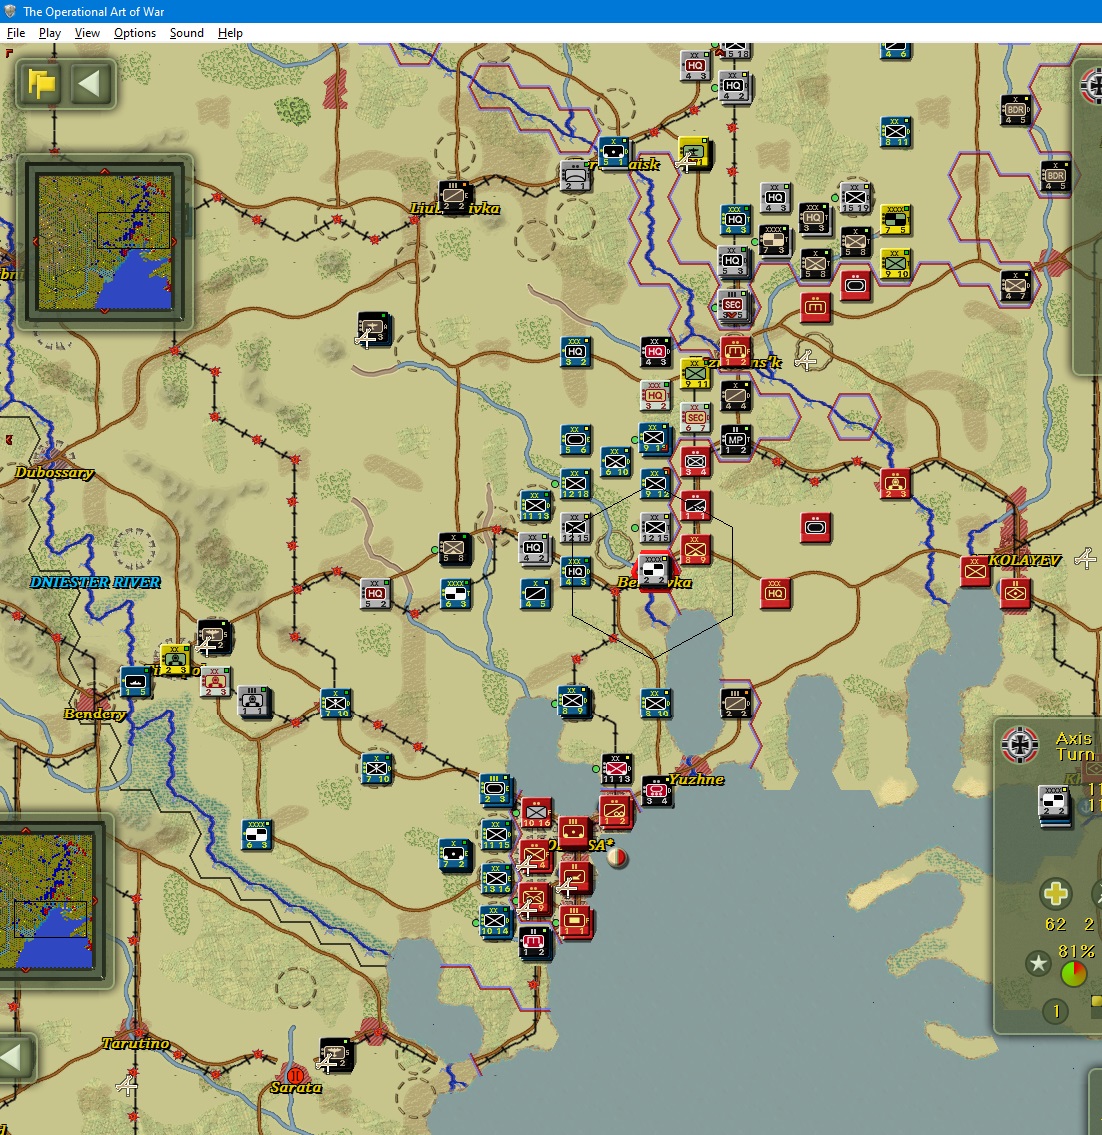Open the View menu
Viewport: 1102px width, 1135px height.
87,33
